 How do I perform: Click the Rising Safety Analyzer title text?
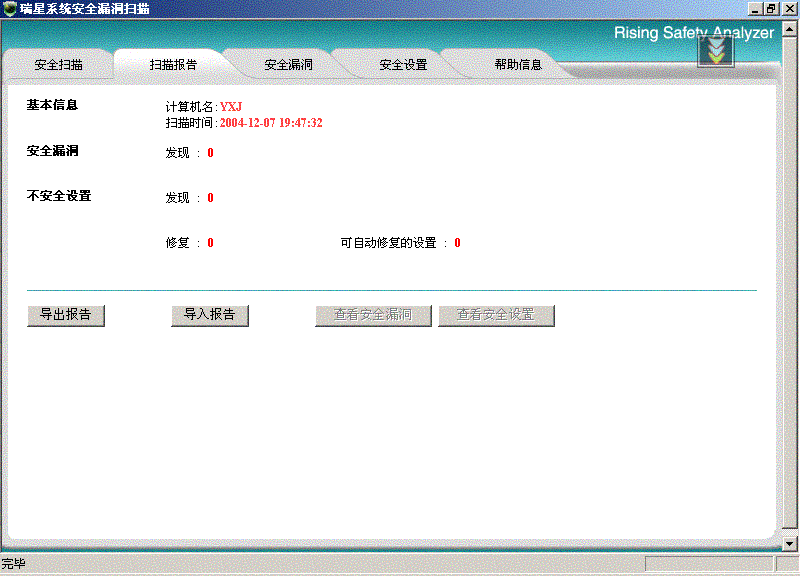pos(694,33)
